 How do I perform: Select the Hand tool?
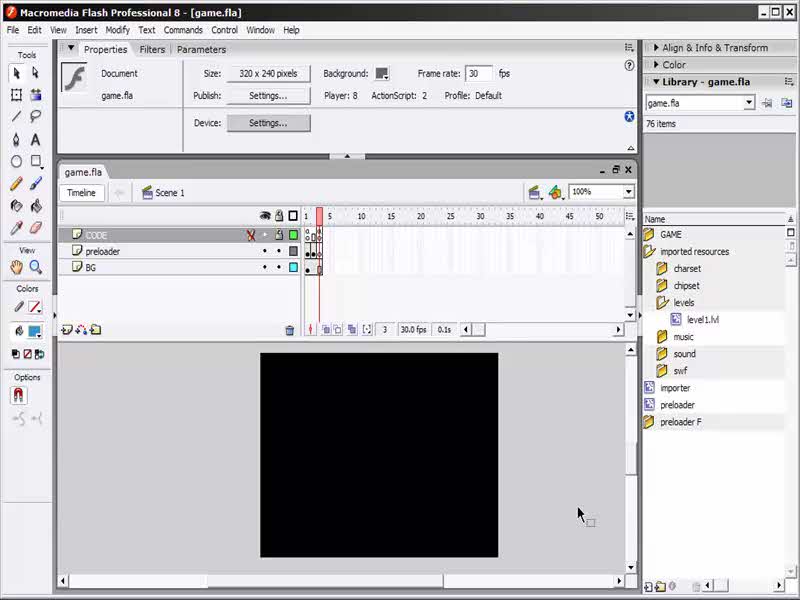click(x=16, y=267)
